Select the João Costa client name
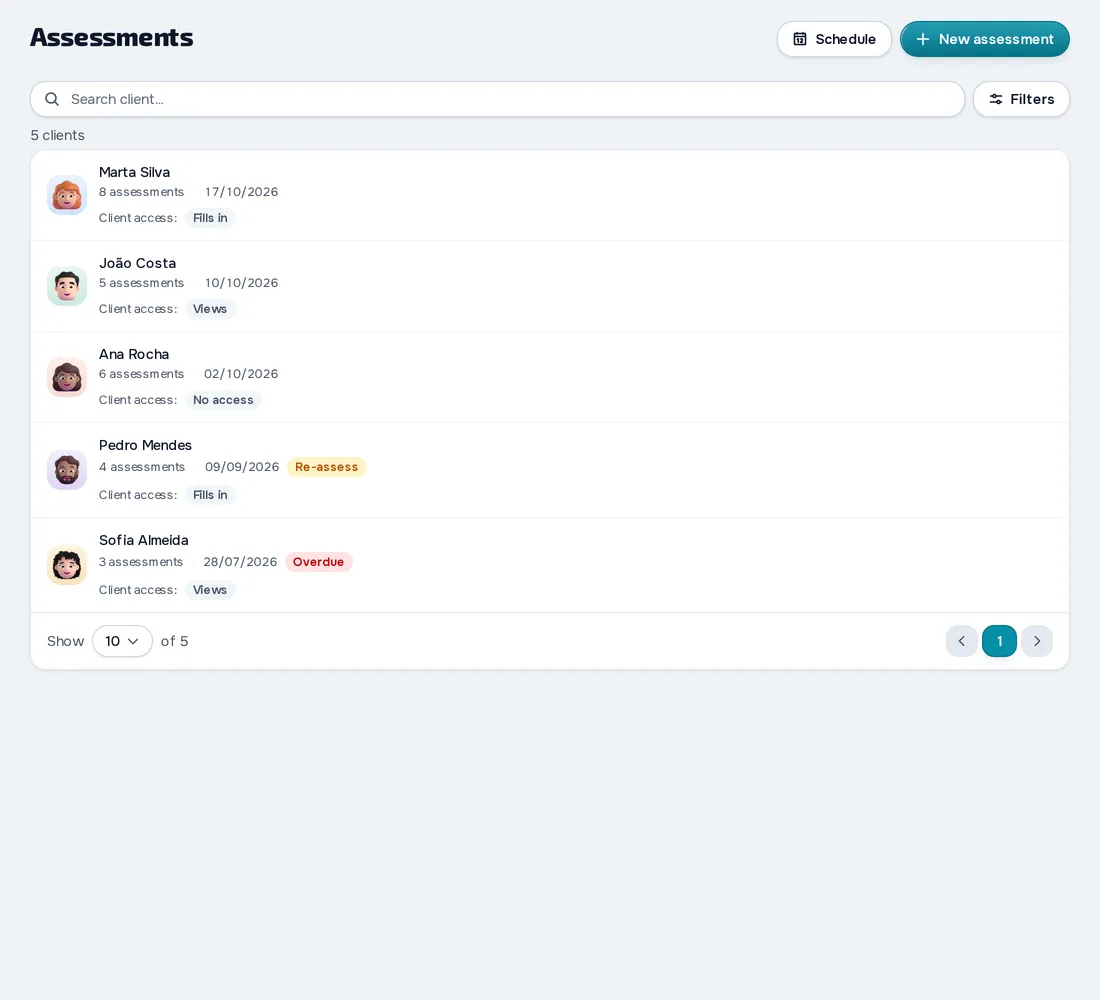 coord(138,263)
